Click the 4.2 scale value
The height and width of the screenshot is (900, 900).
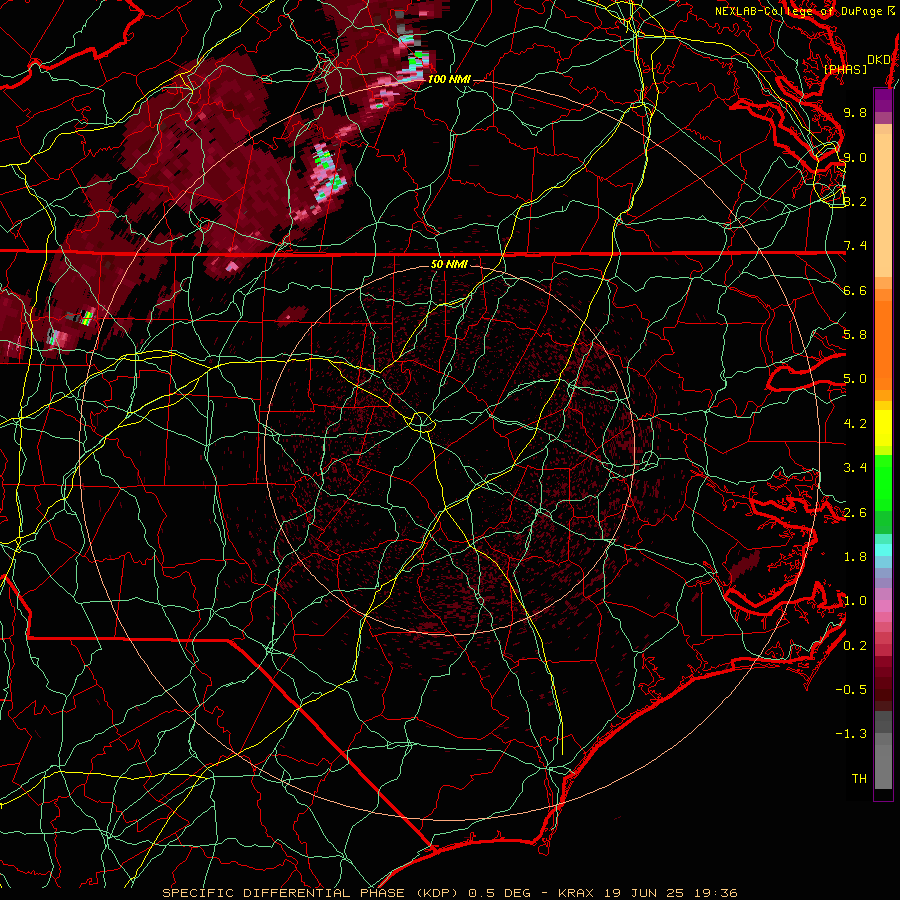pos(855,424)
